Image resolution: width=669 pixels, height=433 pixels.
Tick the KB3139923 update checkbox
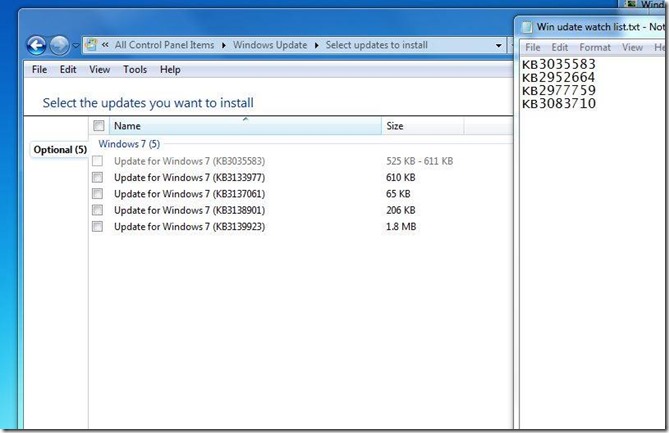(x=98, y=227)
